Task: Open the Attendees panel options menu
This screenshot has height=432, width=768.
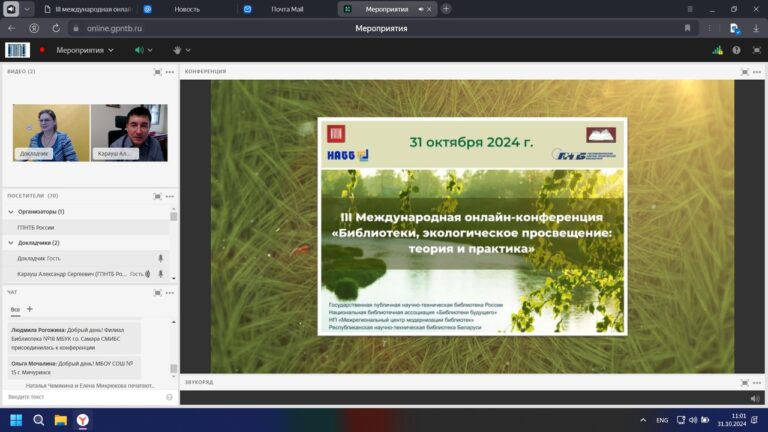Action: 170,196
